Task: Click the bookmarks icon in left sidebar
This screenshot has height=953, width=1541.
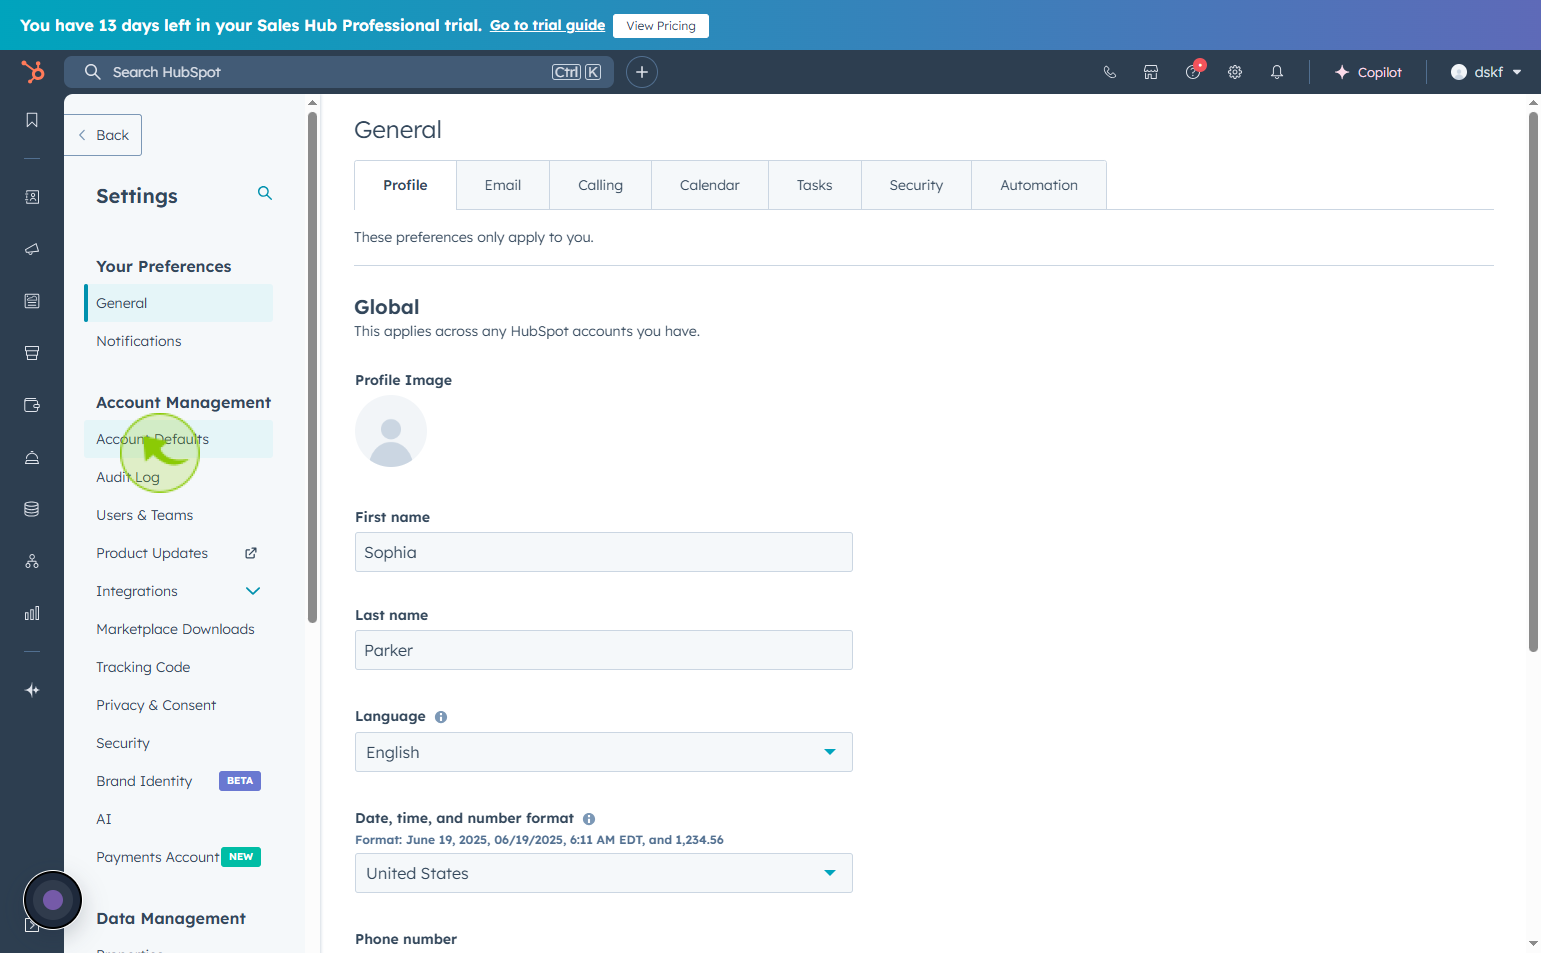Action: tap(32, 120)
